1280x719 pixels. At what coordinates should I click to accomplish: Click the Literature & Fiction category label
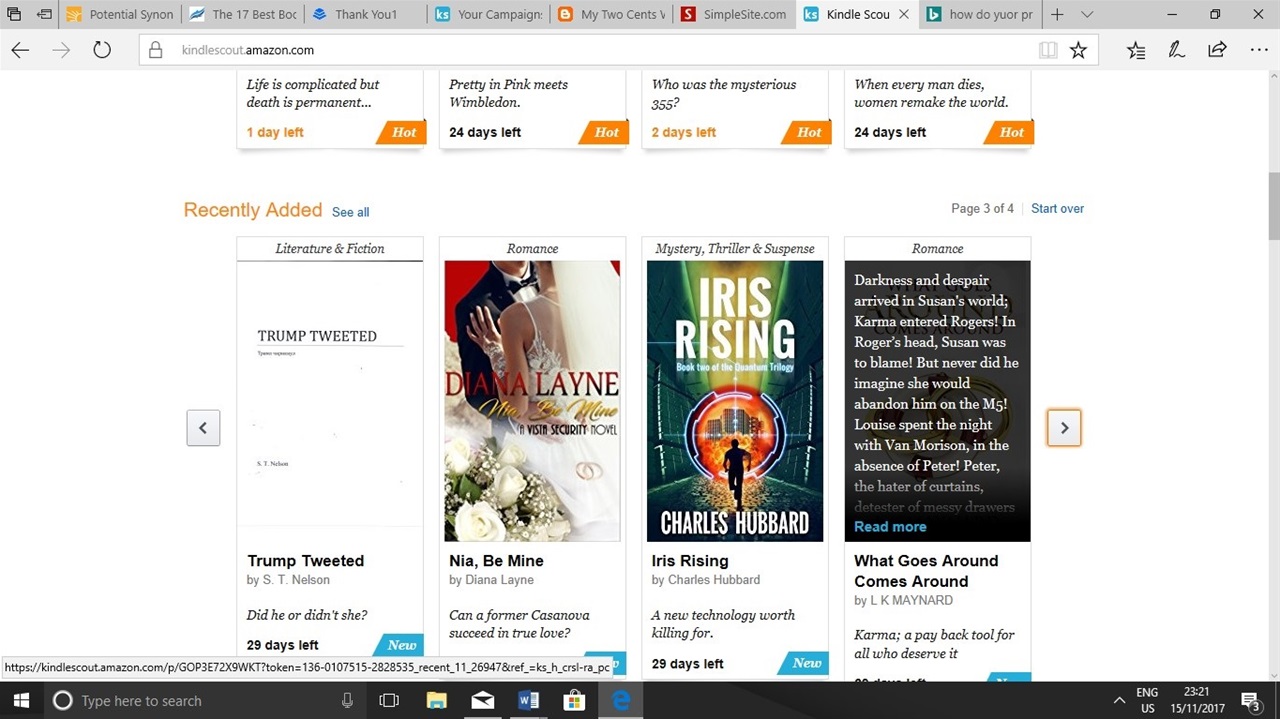click(x=330, y=249)
